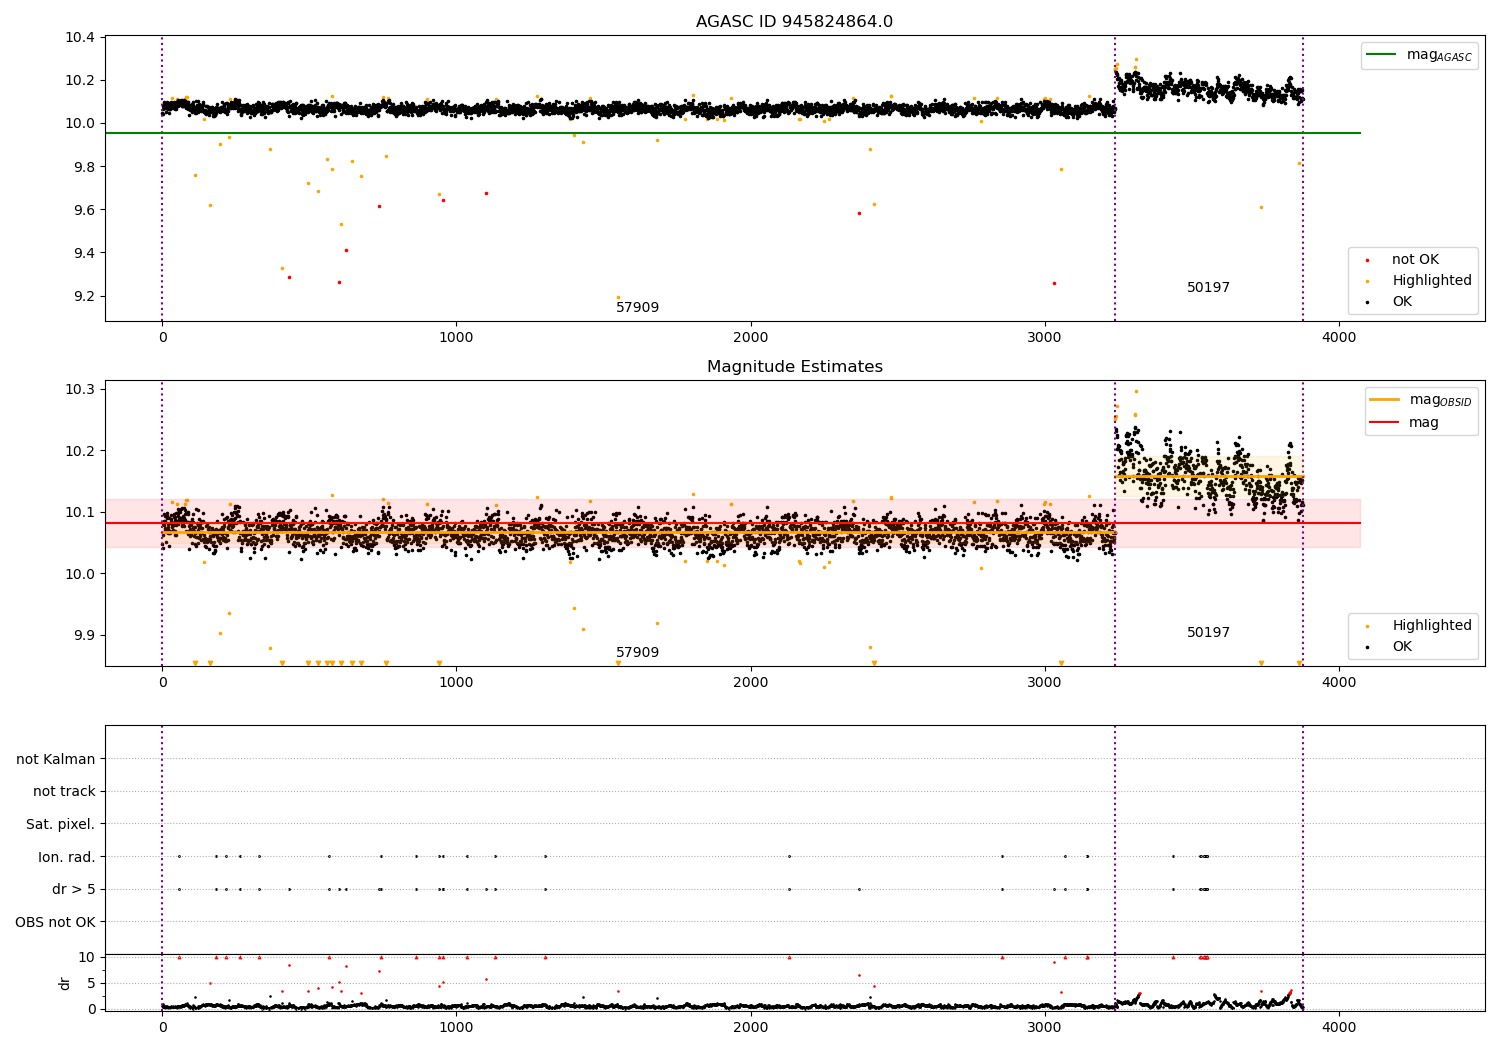The width and height of the screenshot is (1500, 1050).
Task: Click the '9.8' y-tick on top plot
Action: coord(84,167)
